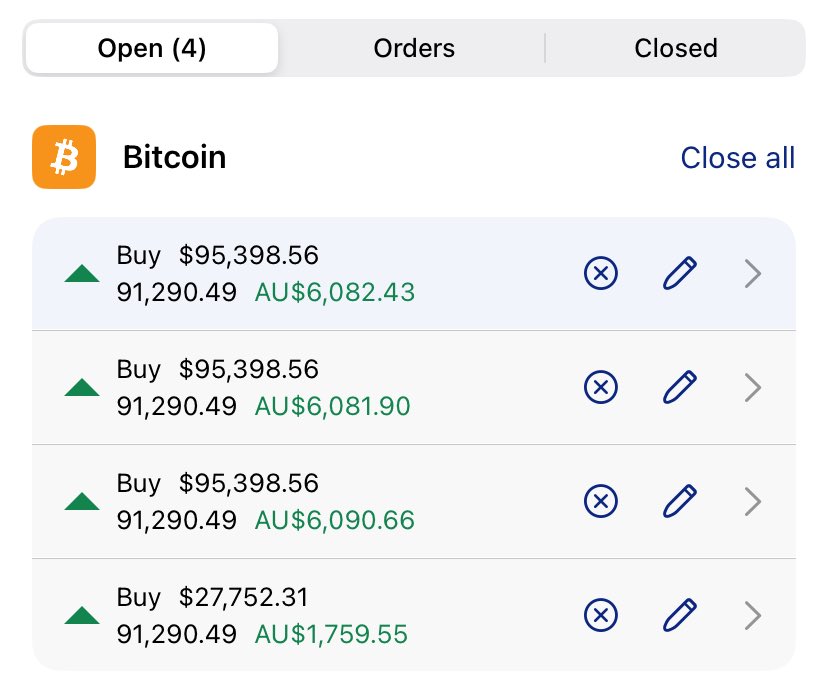
Task: Expand details chevron for AU$6,082.43 position
Action: 753,274
